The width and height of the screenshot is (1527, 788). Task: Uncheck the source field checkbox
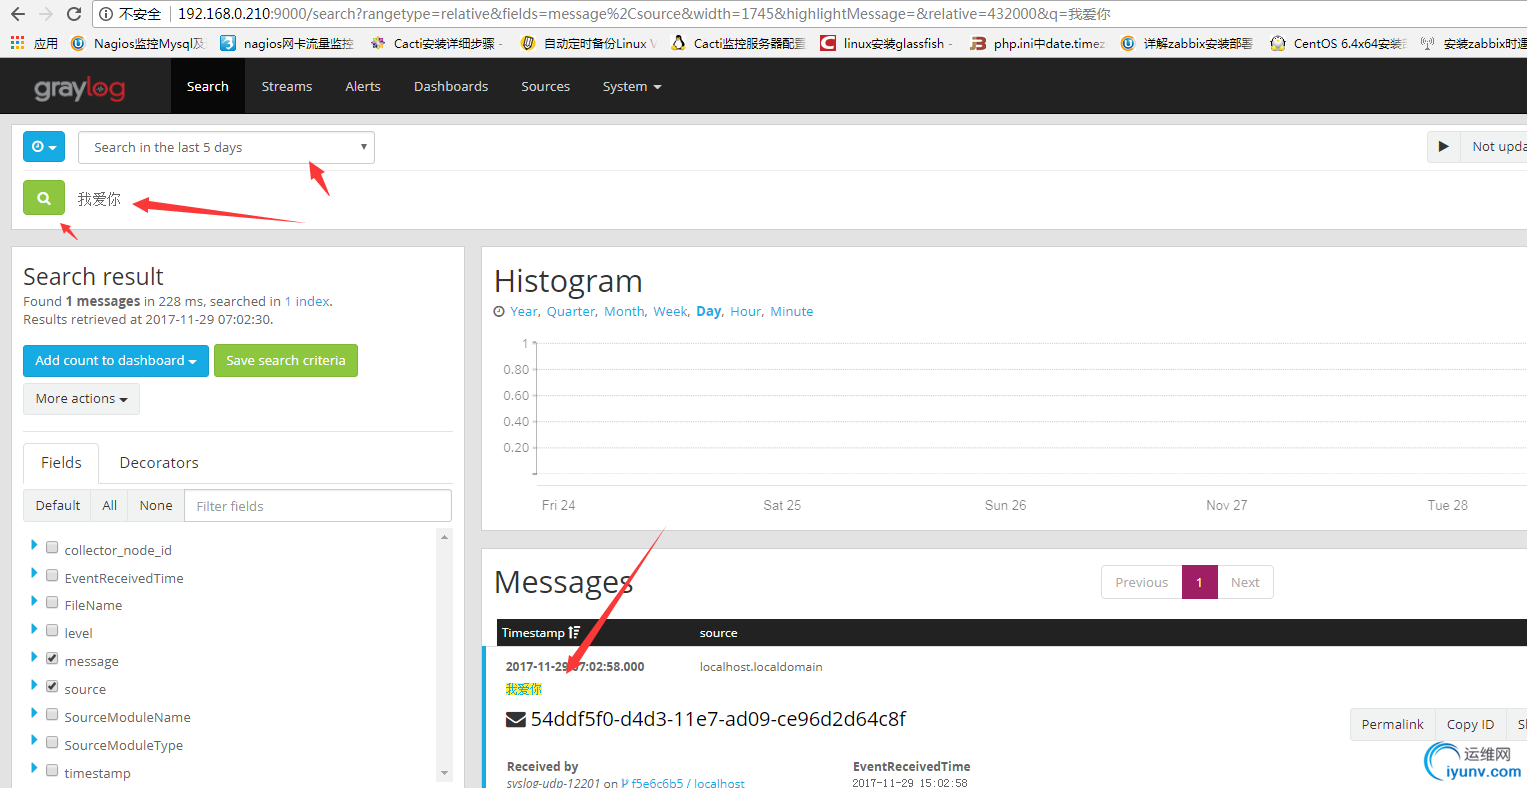52,686
